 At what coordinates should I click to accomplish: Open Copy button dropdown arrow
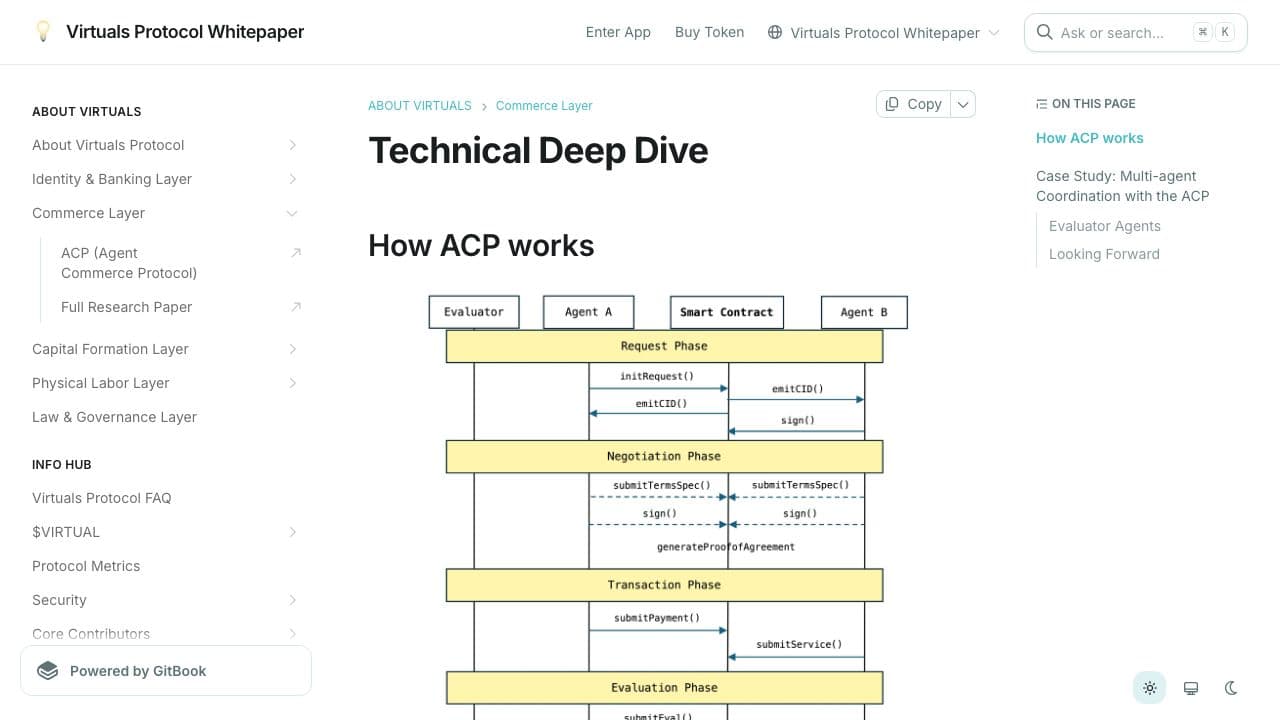pyautogui.click(x=962, y=104)
